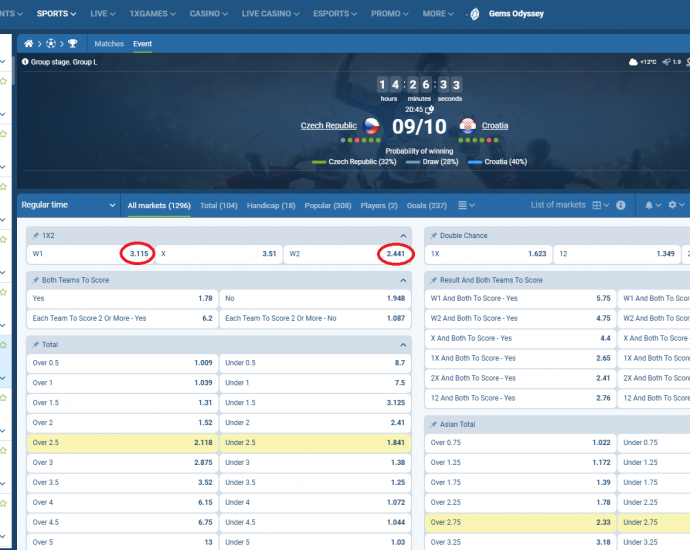
Task: Expand the ESPORTS menu
Action: (x=335, y=14)
